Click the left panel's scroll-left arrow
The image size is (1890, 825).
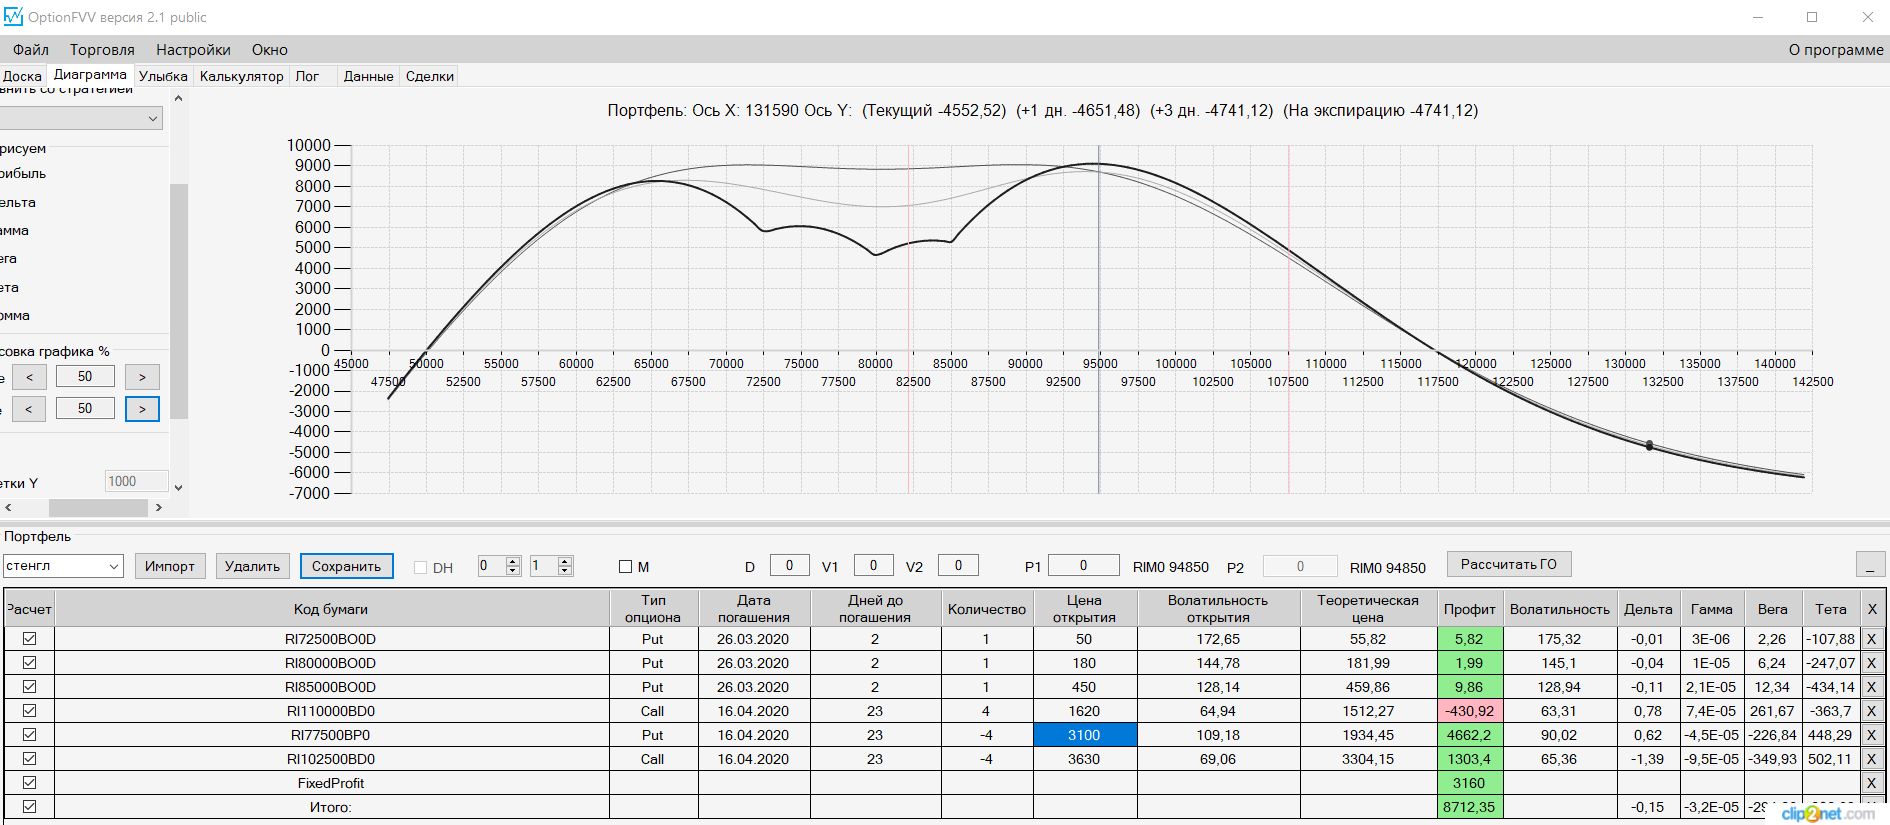coord(8,508)
